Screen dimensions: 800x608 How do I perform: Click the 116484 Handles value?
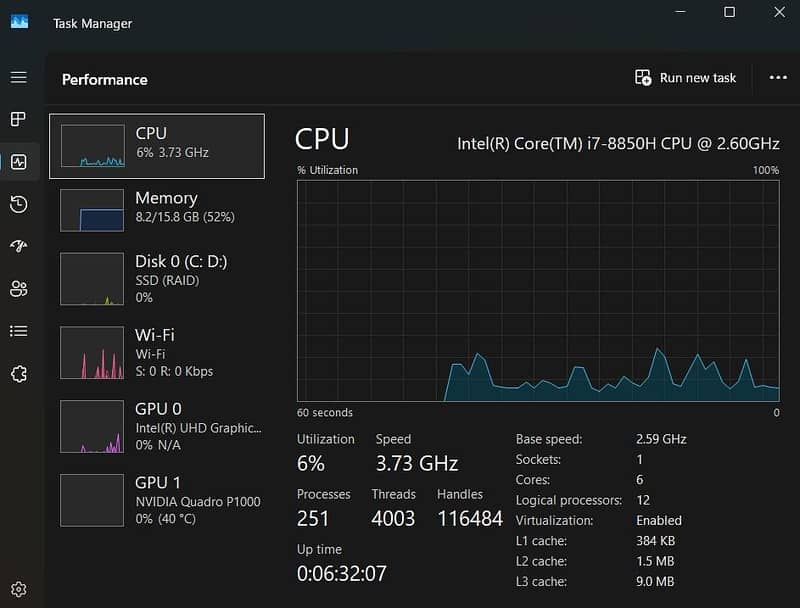tap(470, 519)
